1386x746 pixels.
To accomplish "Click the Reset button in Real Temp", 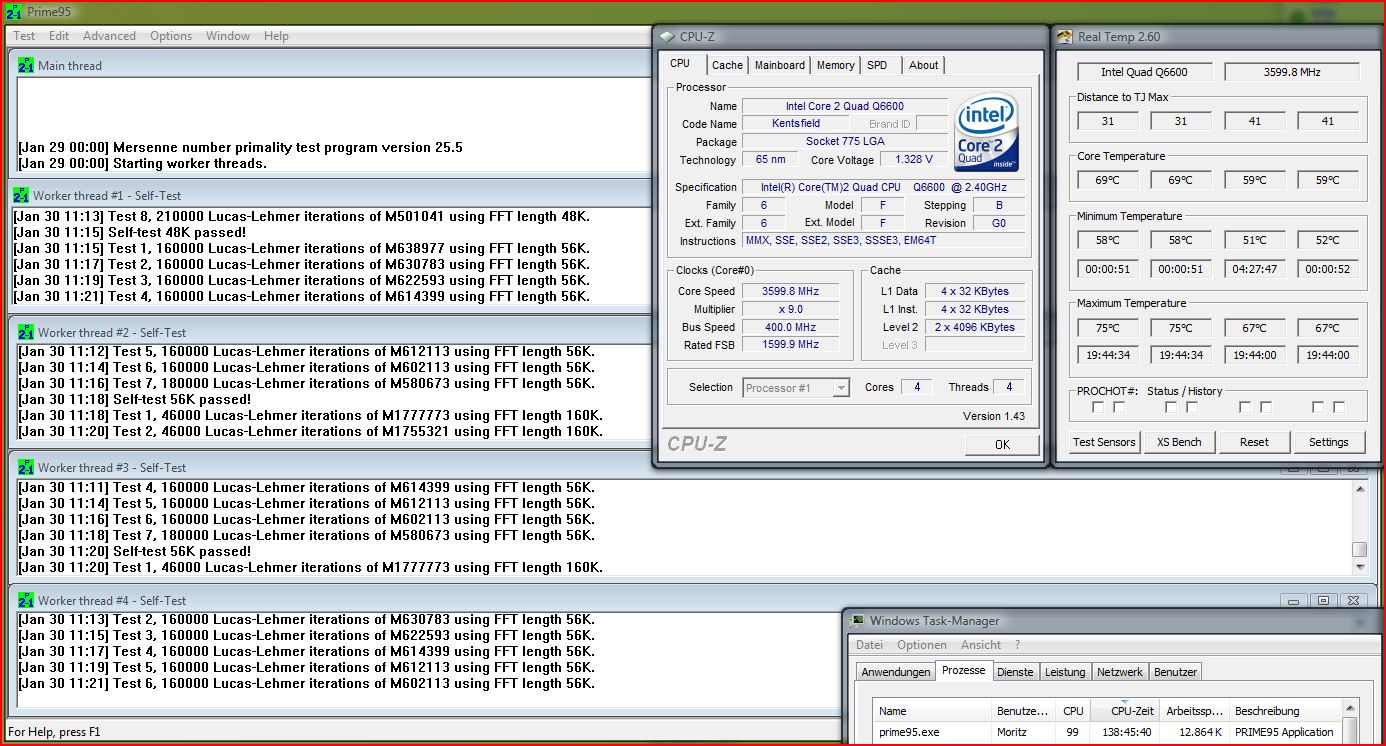I will point(1254,442).
